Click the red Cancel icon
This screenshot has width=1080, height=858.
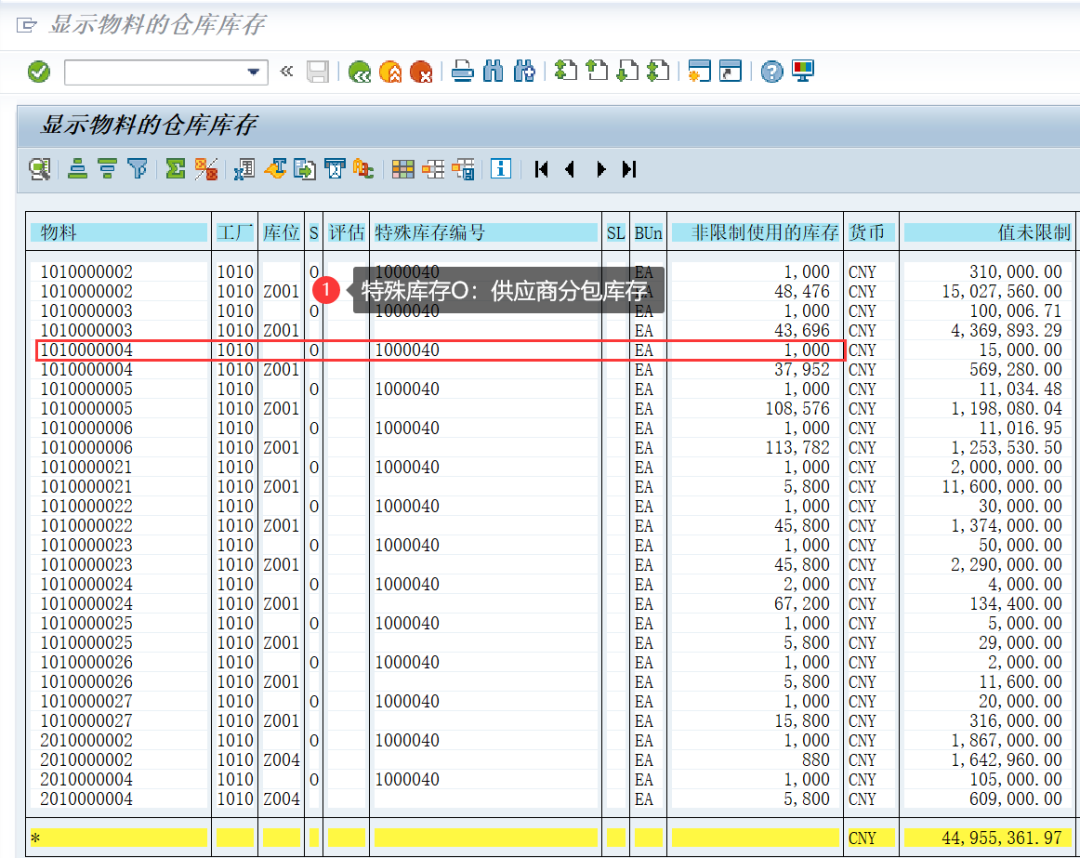tap(422, 72)
